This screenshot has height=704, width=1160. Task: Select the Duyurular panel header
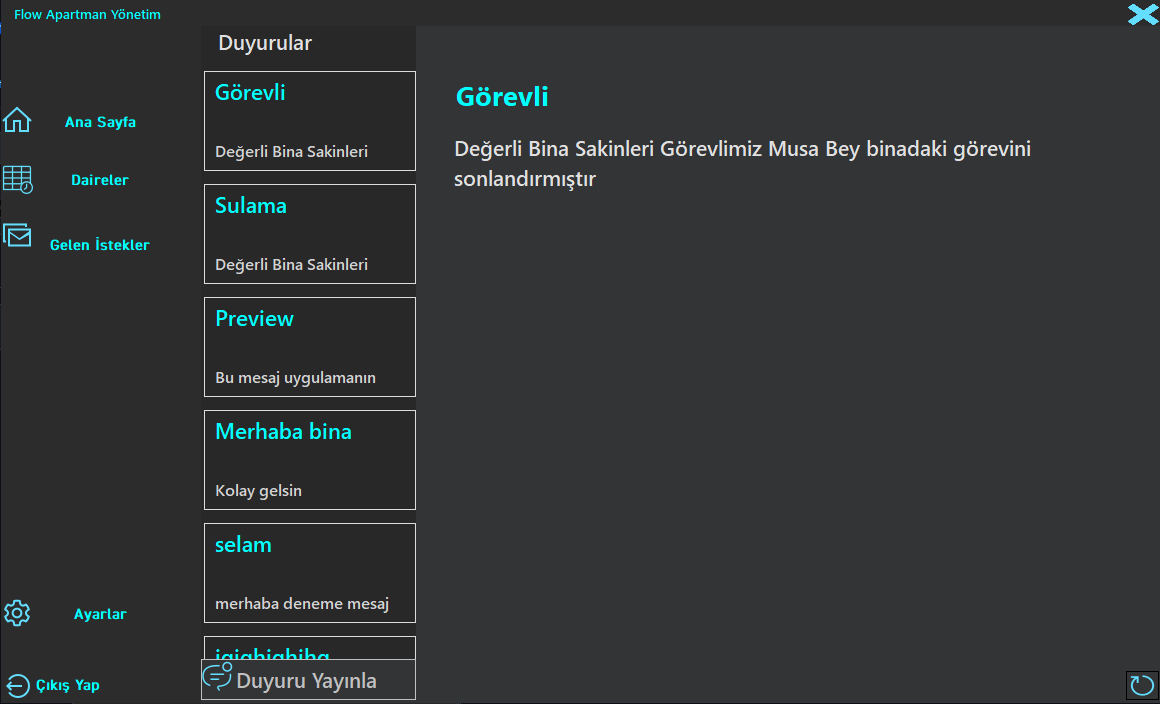click(x=264, y=43)
